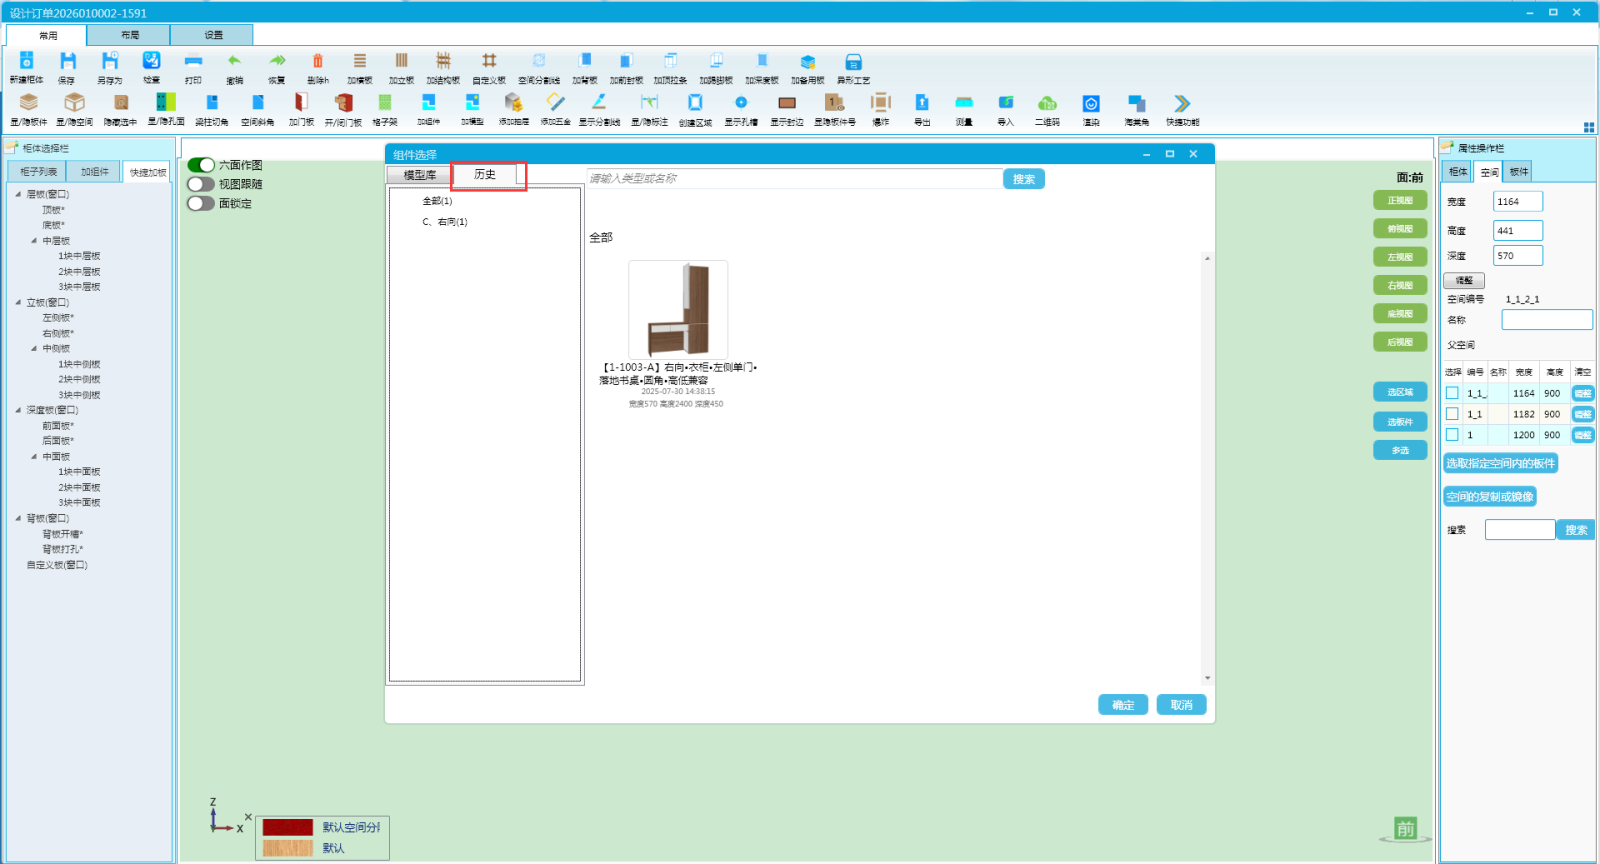
Task: Open the 二维码 QR code tool
Action: (1047, 103)
